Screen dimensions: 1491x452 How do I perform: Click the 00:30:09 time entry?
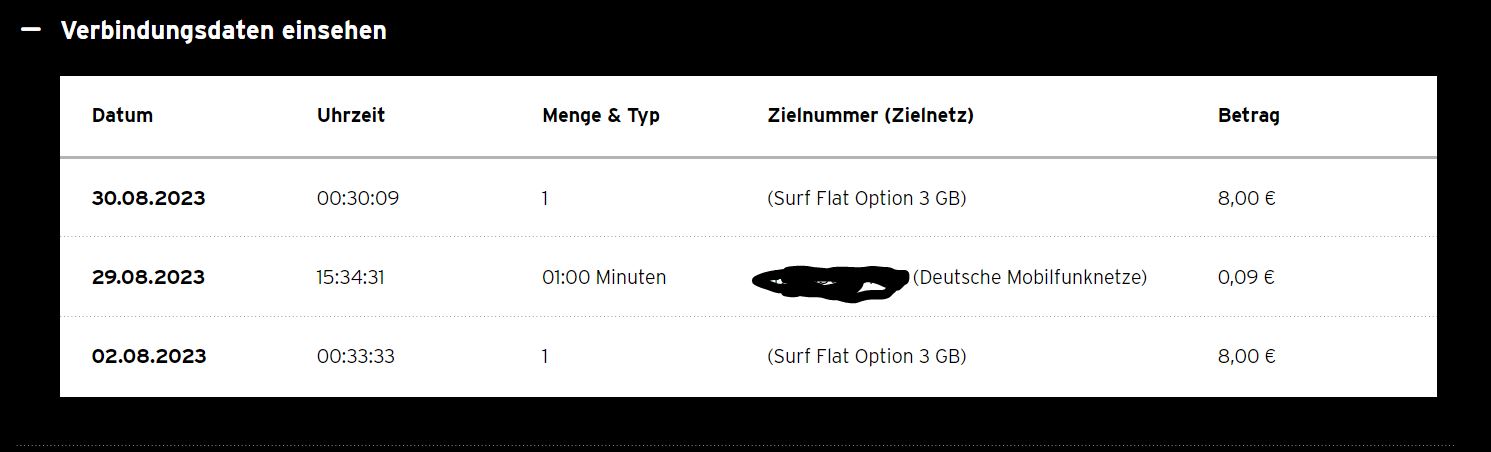pos(358,198)
